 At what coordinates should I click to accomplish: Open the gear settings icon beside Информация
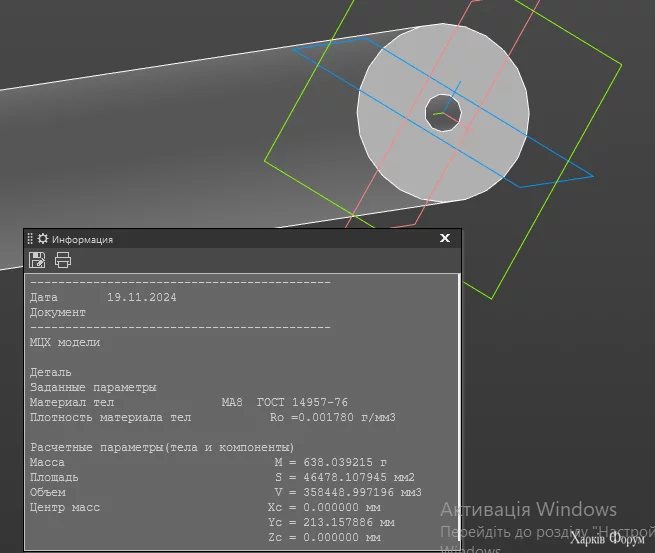click(43, 239)
